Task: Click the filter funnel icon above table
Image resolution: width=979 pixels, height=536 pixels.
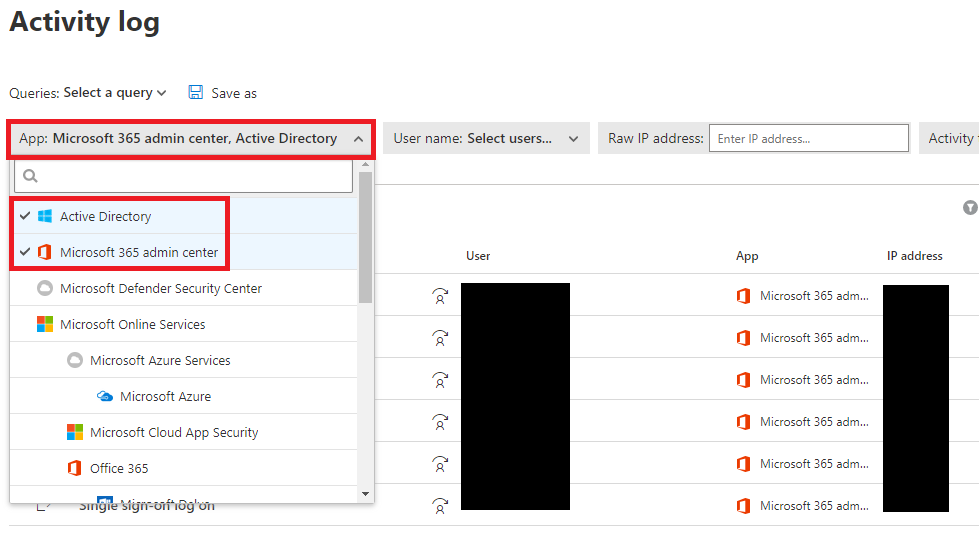Action: (970, 207)
